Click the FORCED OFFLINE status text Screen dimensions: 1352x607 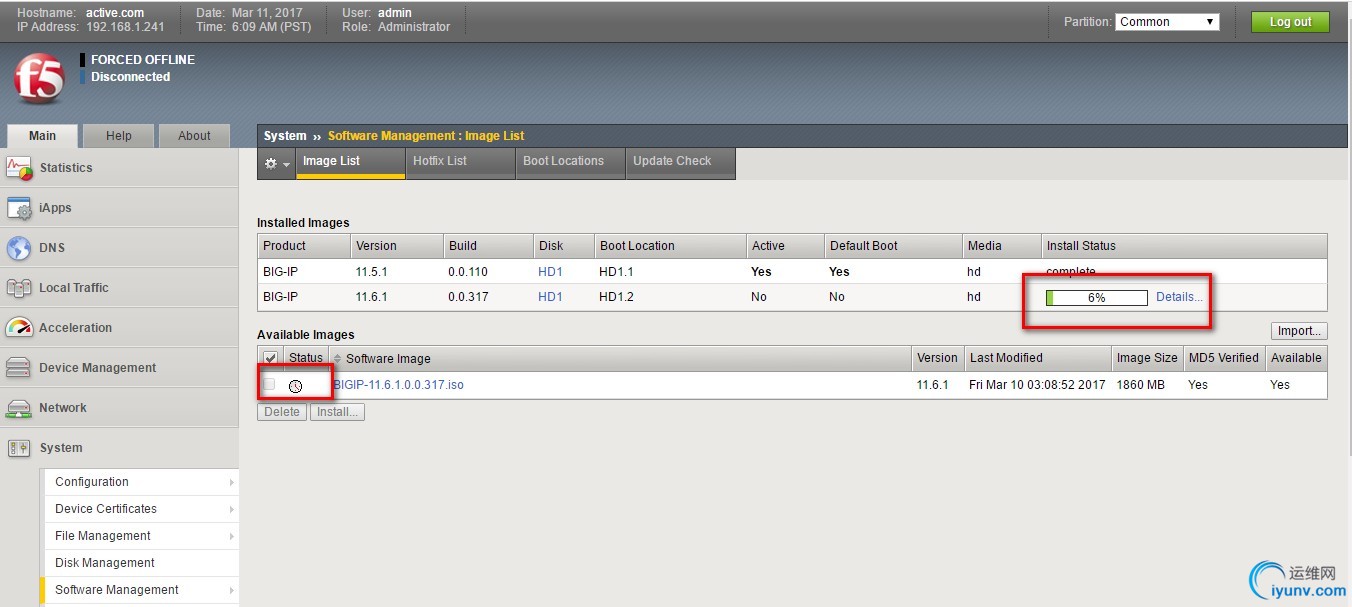point(143,60)
